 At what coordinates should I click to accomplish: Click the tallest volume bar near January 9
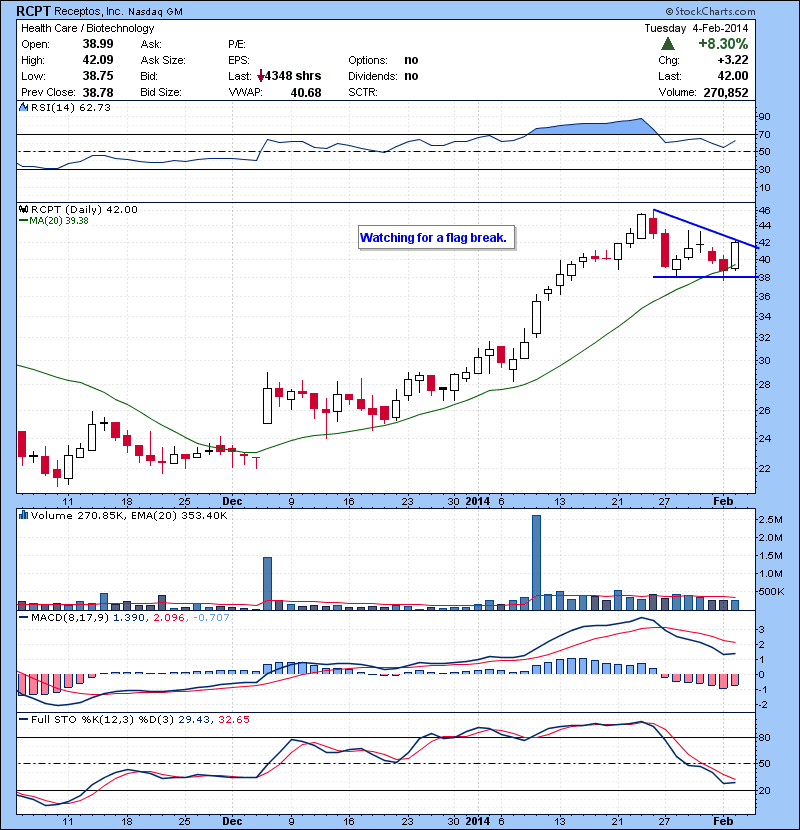click(536, 562)
